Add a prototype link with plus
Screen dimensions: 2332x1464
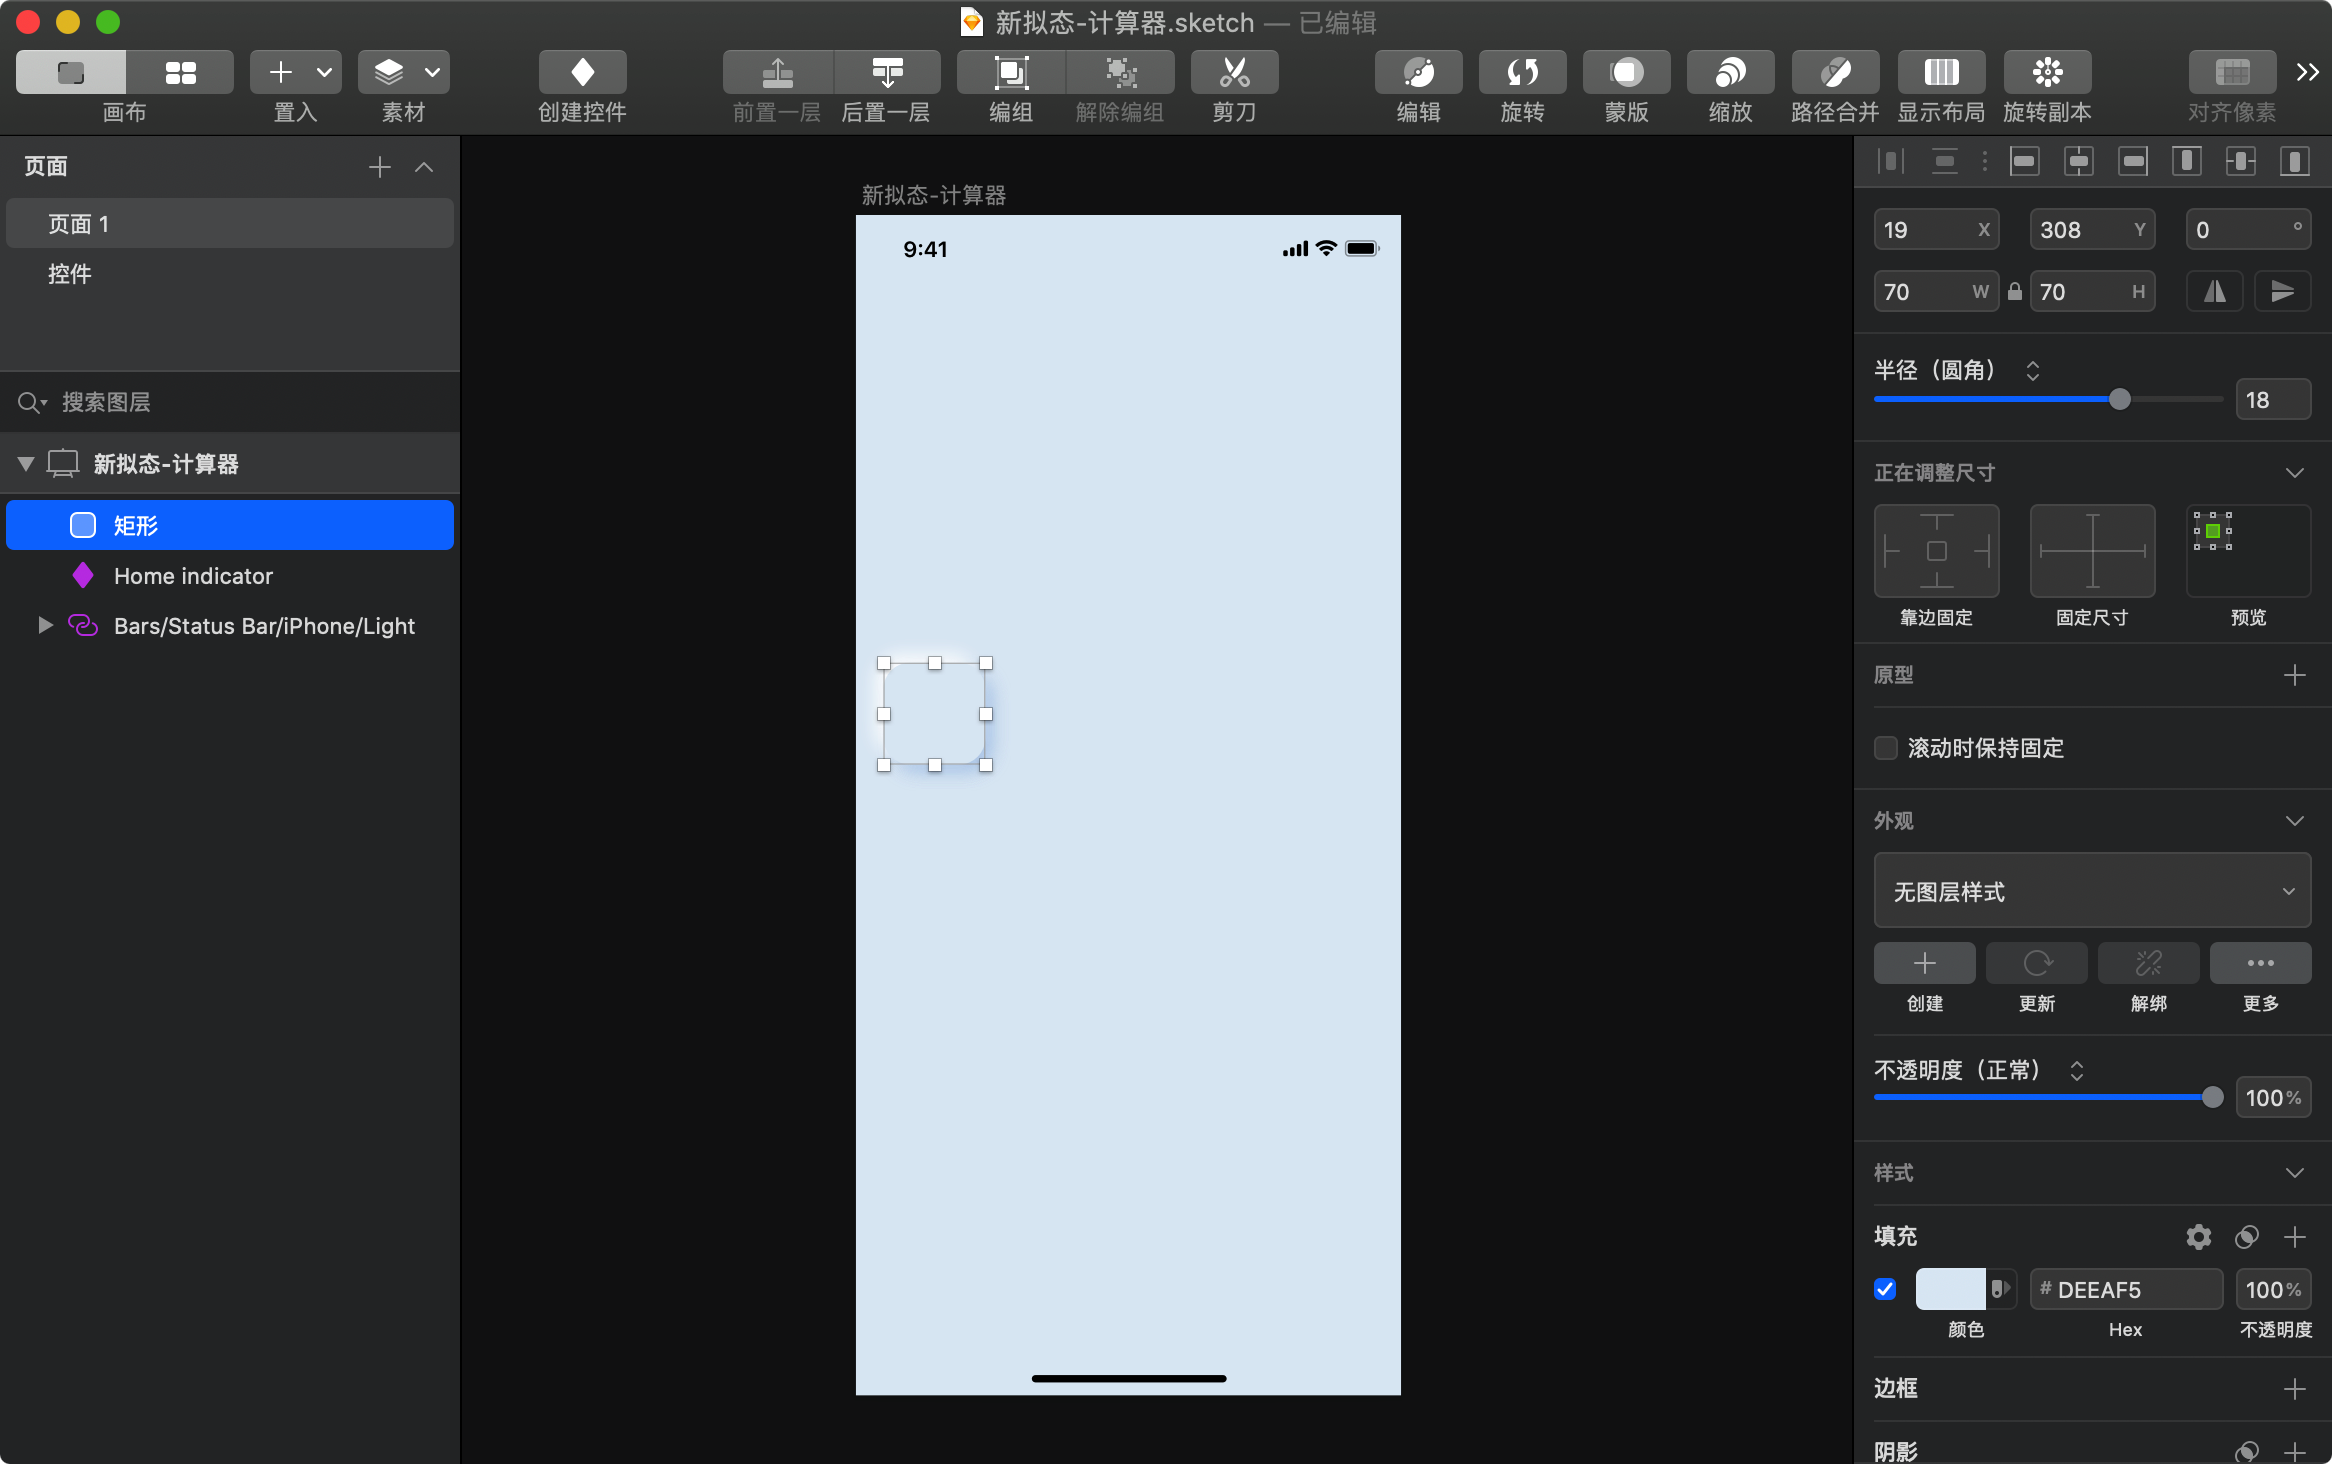click(x=2295, y=675)
